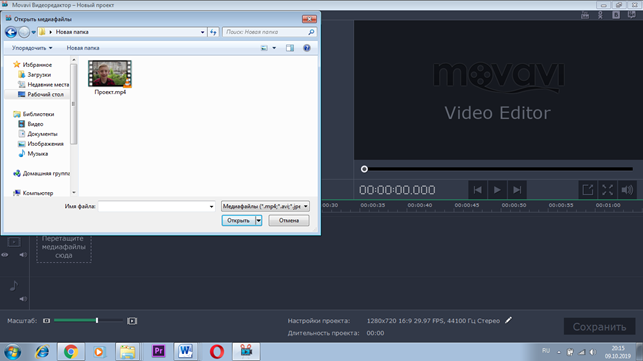The height and width of the screenshot is (361, 643).
Task: Click the Сохранить button in Movavi
Action: click(599, 327)
